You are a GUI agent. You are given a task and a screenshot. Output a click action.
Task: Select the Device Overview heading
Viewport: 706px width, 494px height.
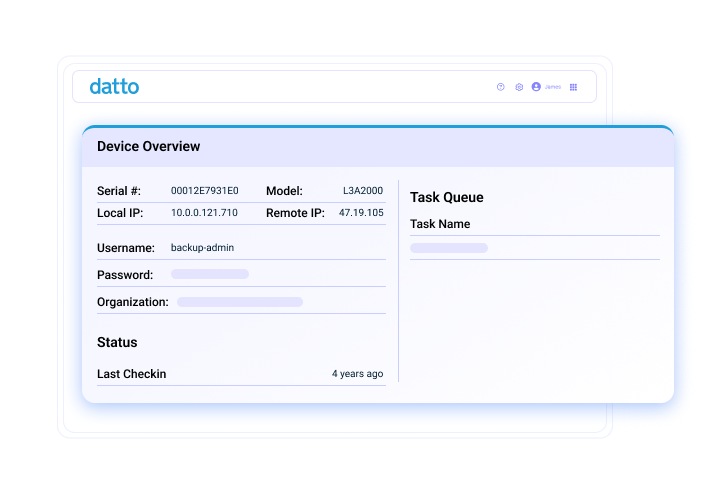pyautogui.click(x=149, y=146)
